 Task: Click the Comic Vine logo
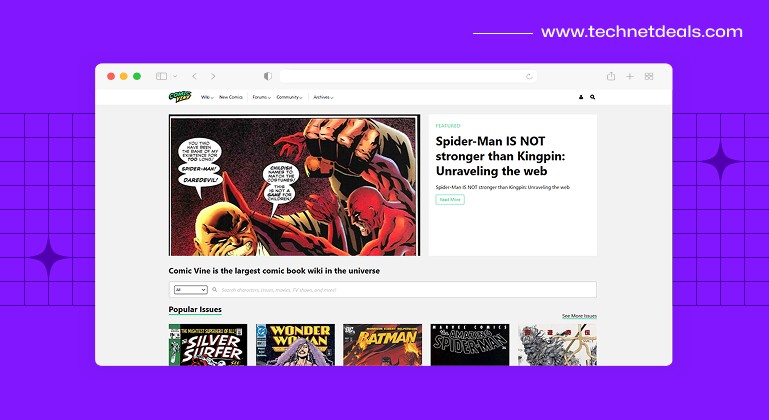180,97
